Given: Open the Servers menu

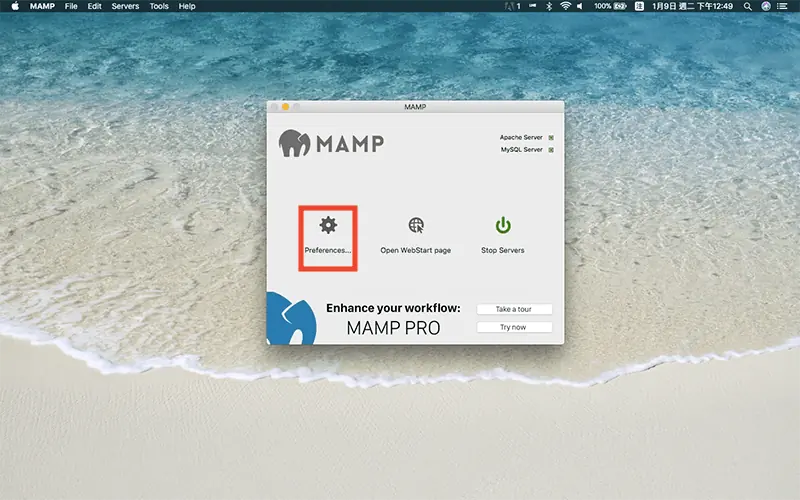Looking at the screenshot, I should pos(125,6).
